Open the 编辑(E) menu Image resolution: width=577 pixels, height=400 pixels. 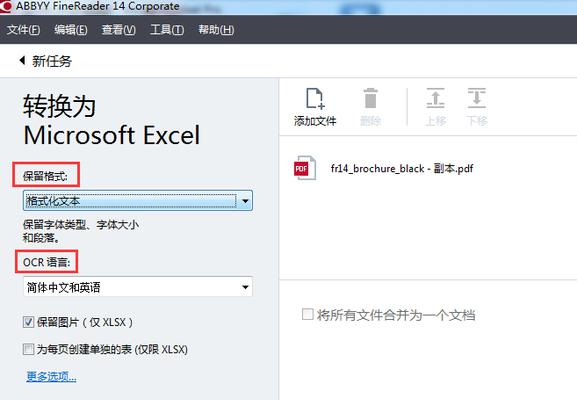point(71,29)
